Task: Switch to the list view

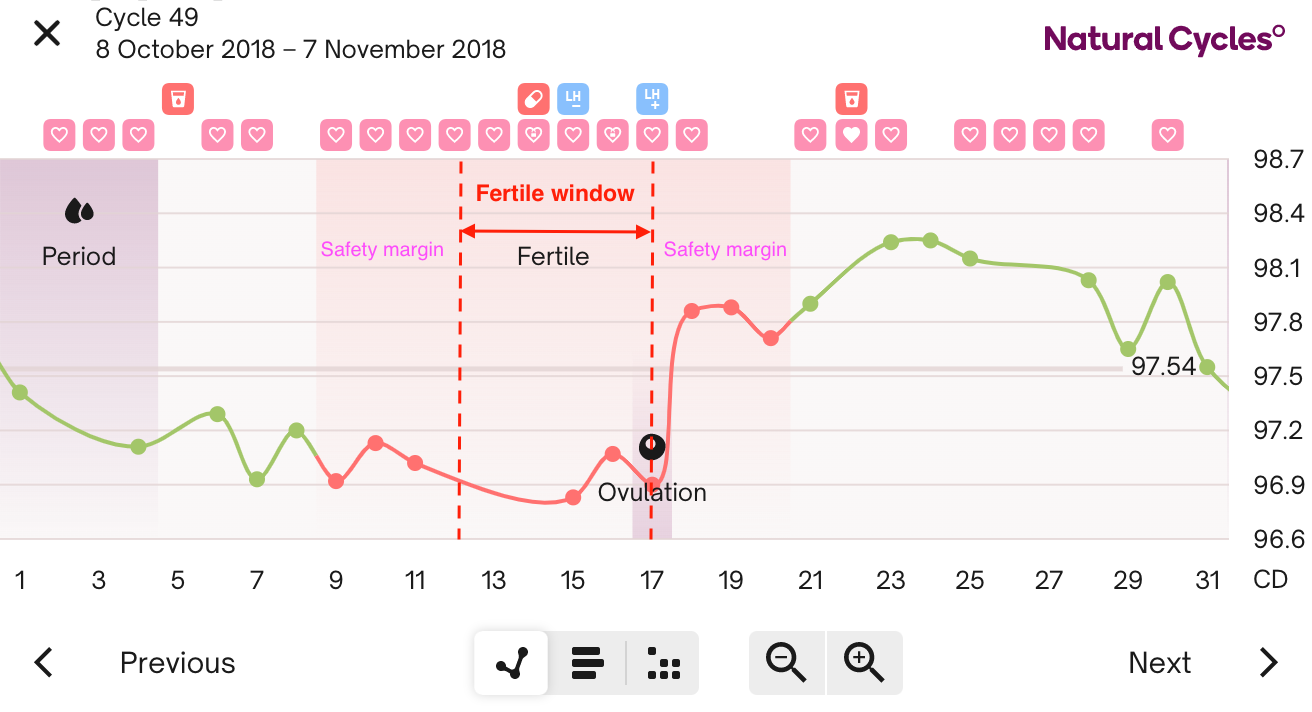Action: (586, 662)
